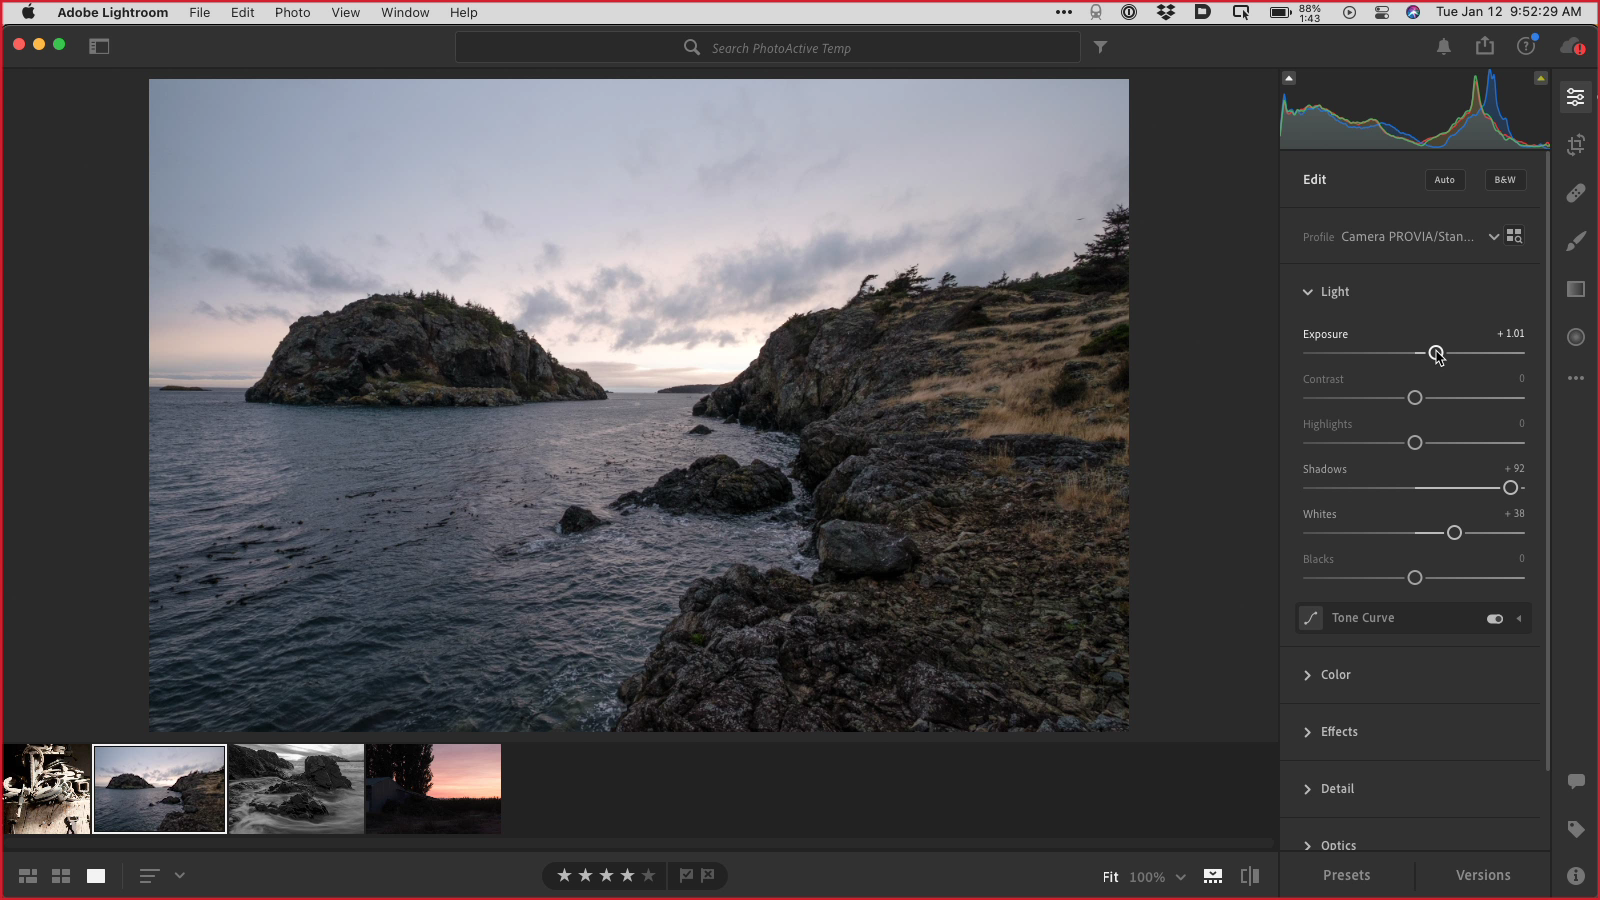Click the filter funnel icon
Image resolution: width=1600 pixels, height=900 pixels.
pos(1100,47)
